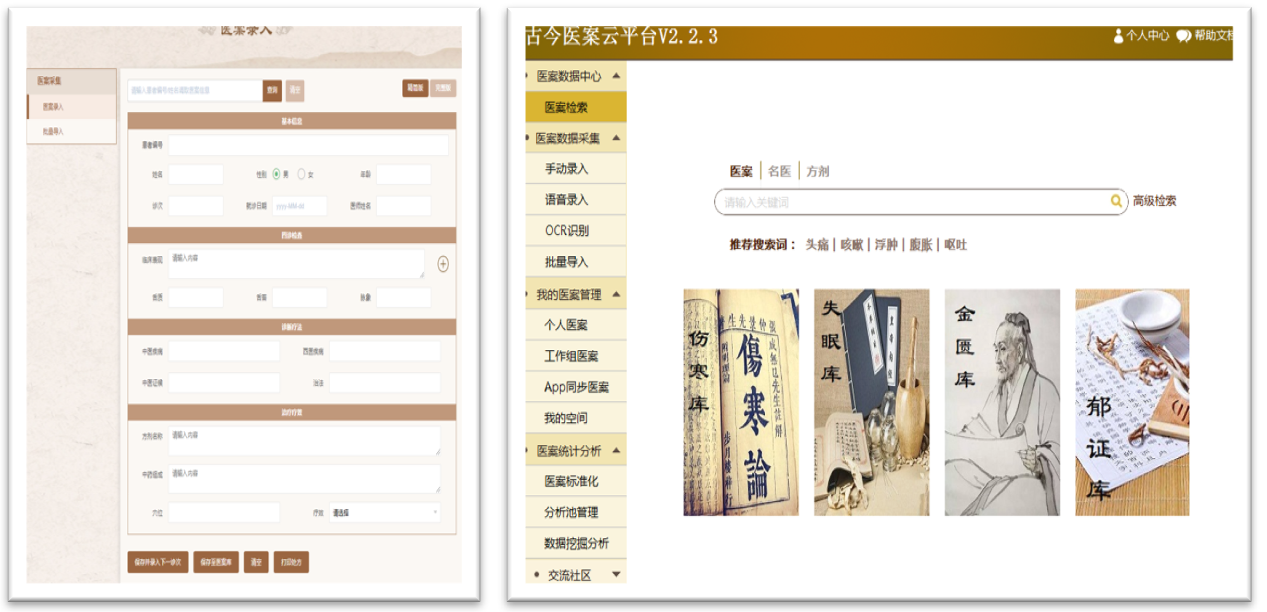This screenshot has height=612, width=1267.
Task: Switch to the 名医 search tab
Action: click(x=779, y=171)
